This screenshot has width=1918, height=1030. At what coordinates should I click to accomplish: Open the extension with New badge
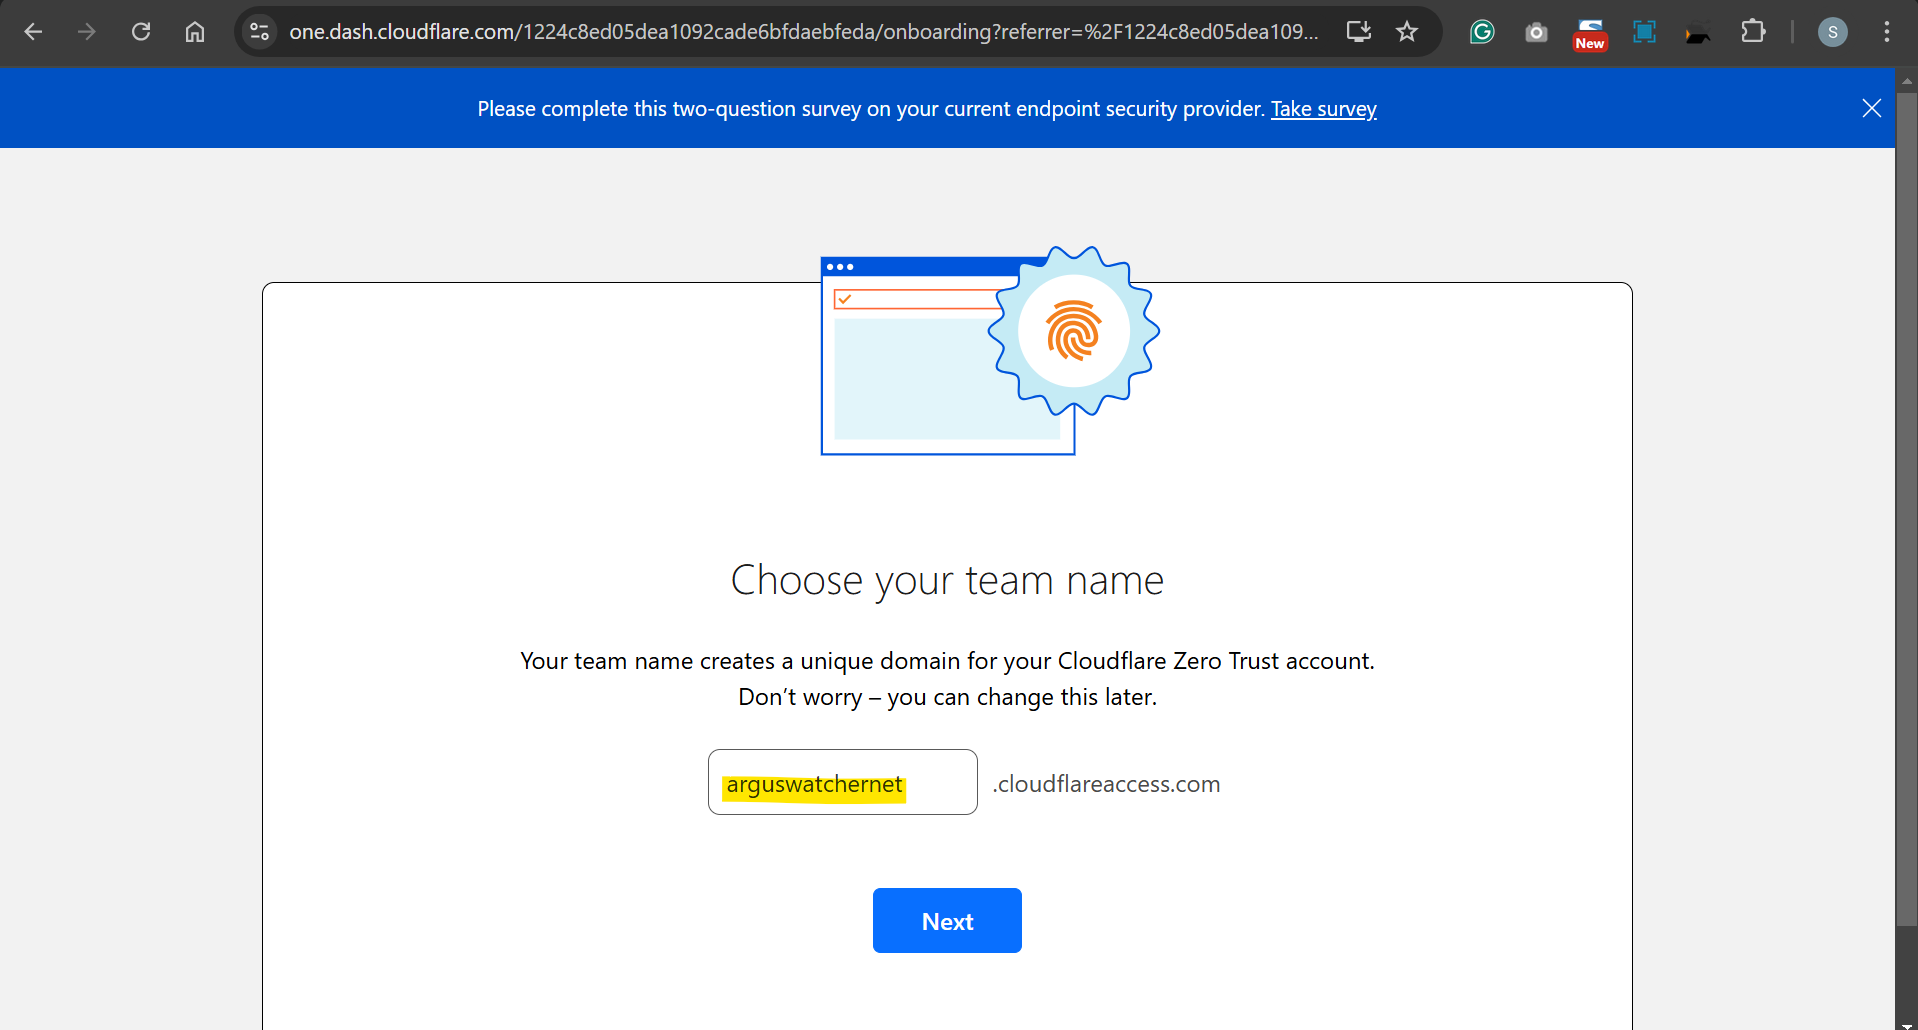[1590, 34]
